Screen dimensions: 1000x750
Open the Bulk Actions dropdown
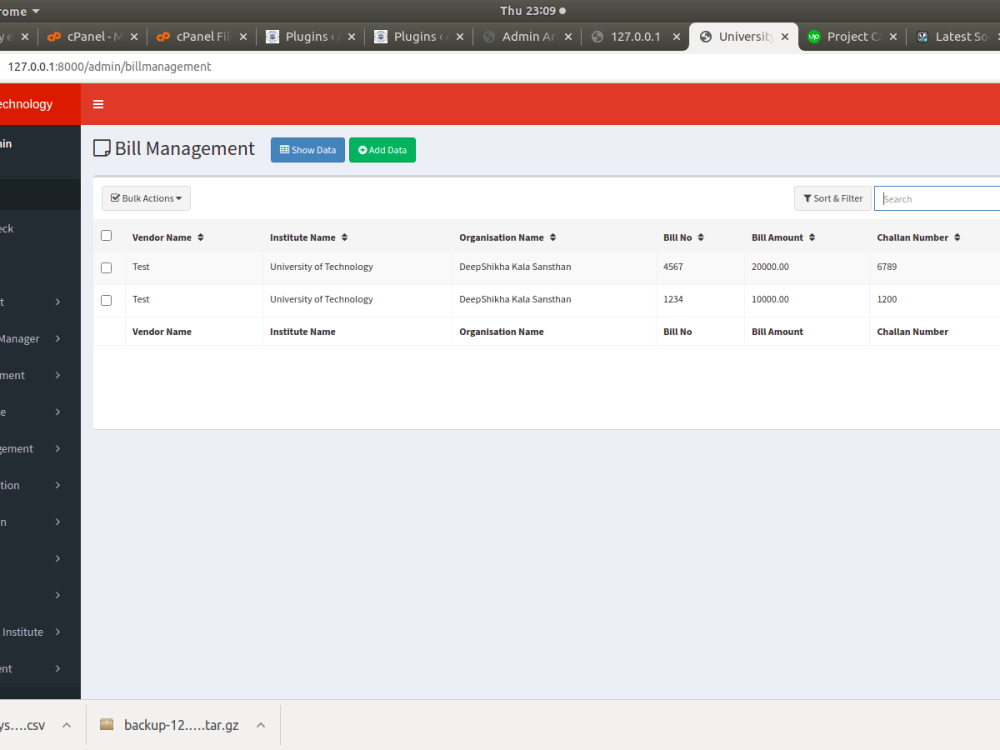tap(145, 198)
